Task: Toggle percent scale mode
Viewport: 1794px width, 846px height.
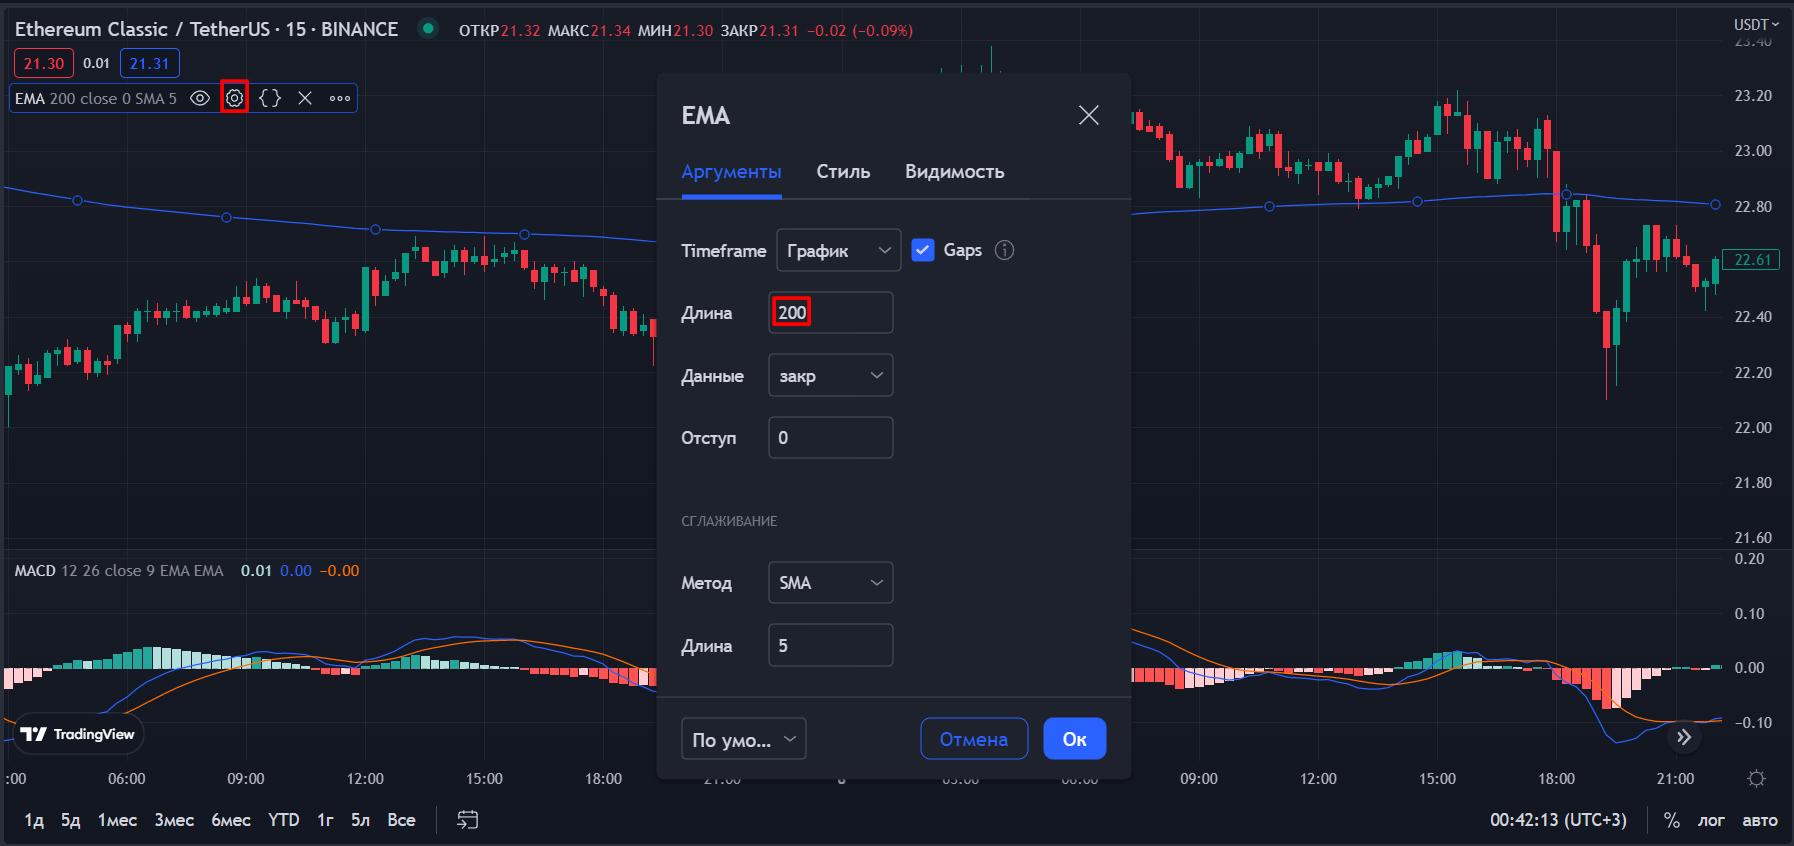Action: pos(1671,820)
